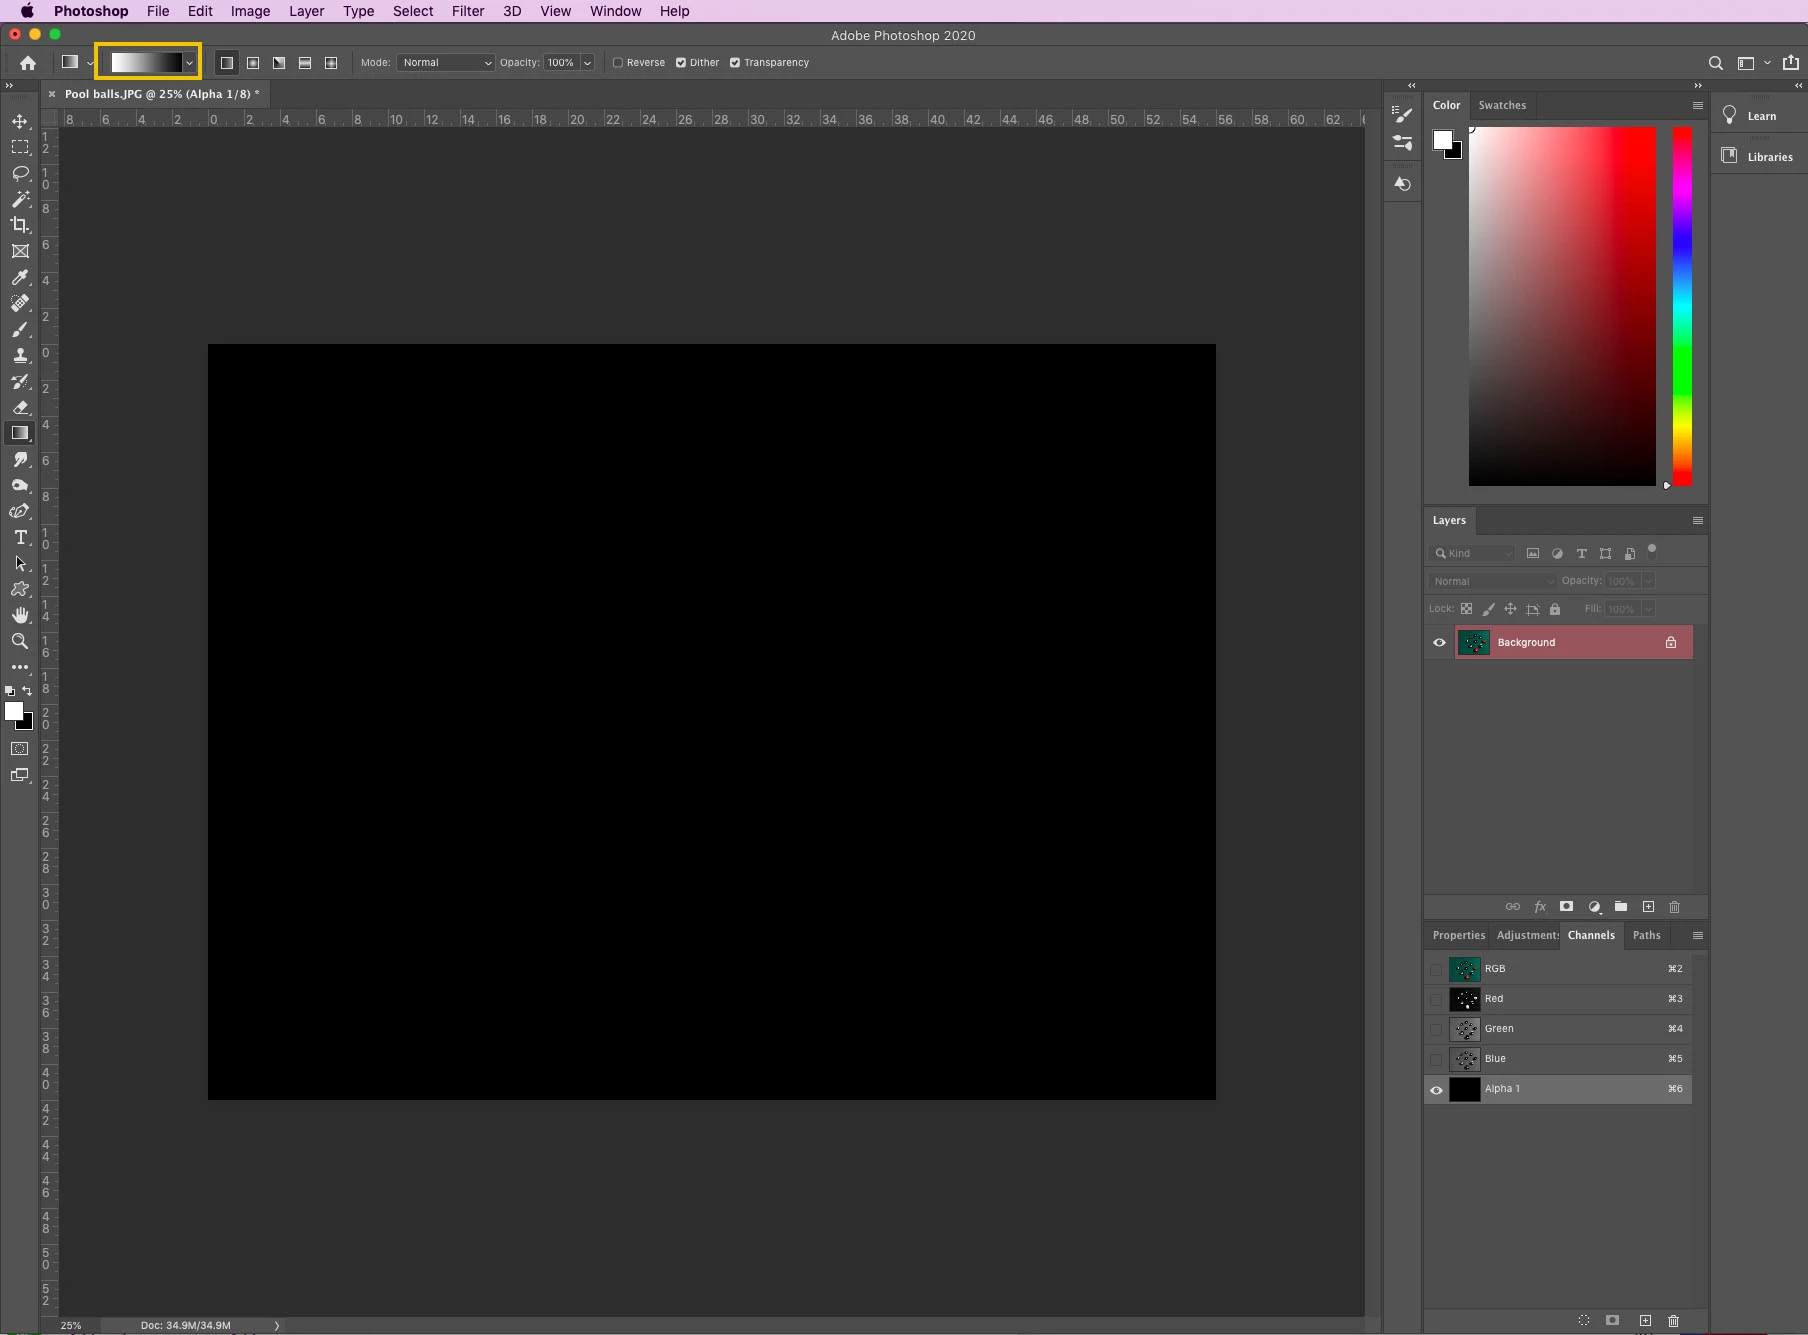Toggle Quick Mask mode

coord(20,748)
